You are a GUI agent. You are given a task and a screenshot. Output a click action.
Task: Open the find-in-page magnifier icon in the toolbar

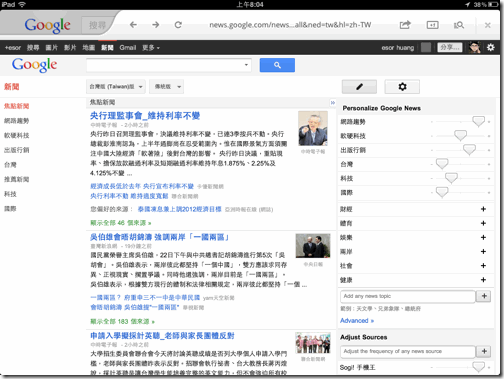tap(459, 25)
